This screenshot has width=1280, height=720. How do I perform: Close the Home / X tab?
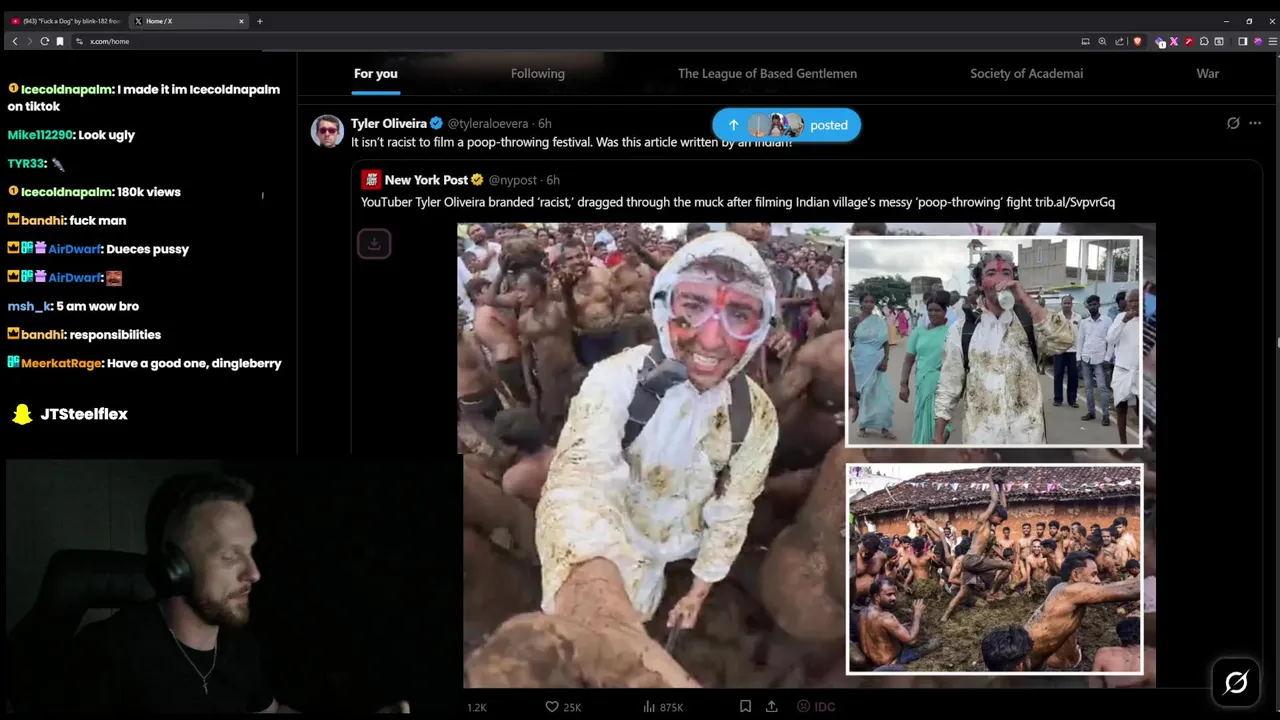coord(241,21)
